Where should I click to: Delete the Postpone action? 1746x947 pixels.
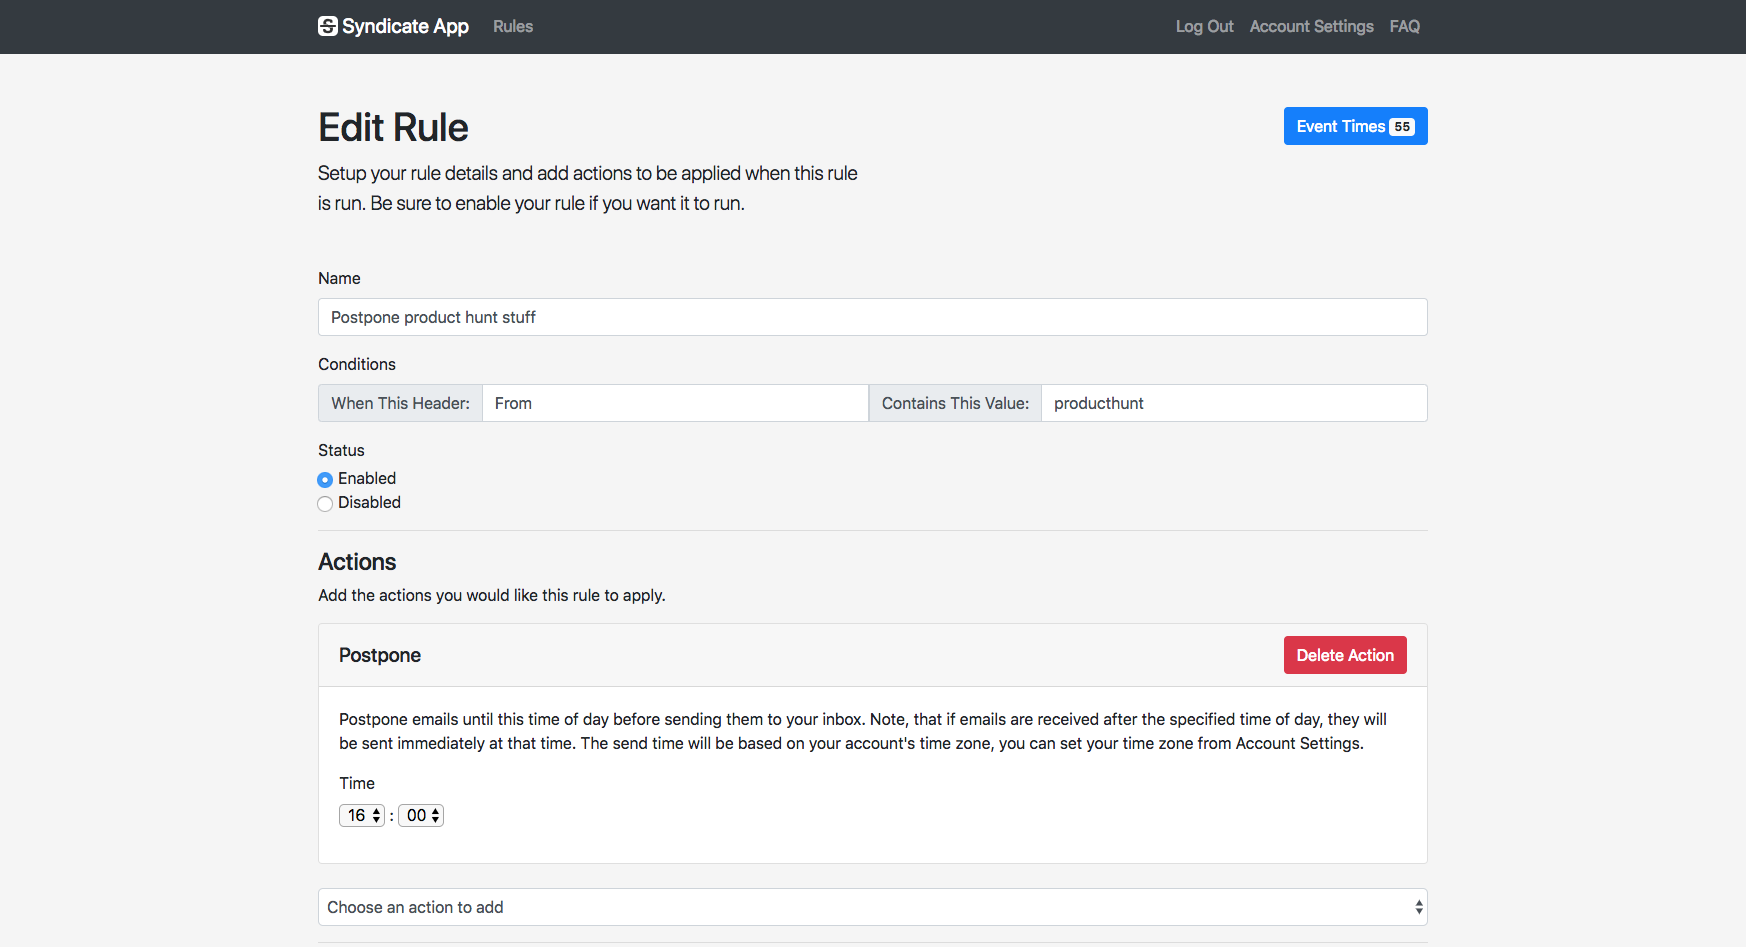pyautogui.click(x=1344, y=655)
